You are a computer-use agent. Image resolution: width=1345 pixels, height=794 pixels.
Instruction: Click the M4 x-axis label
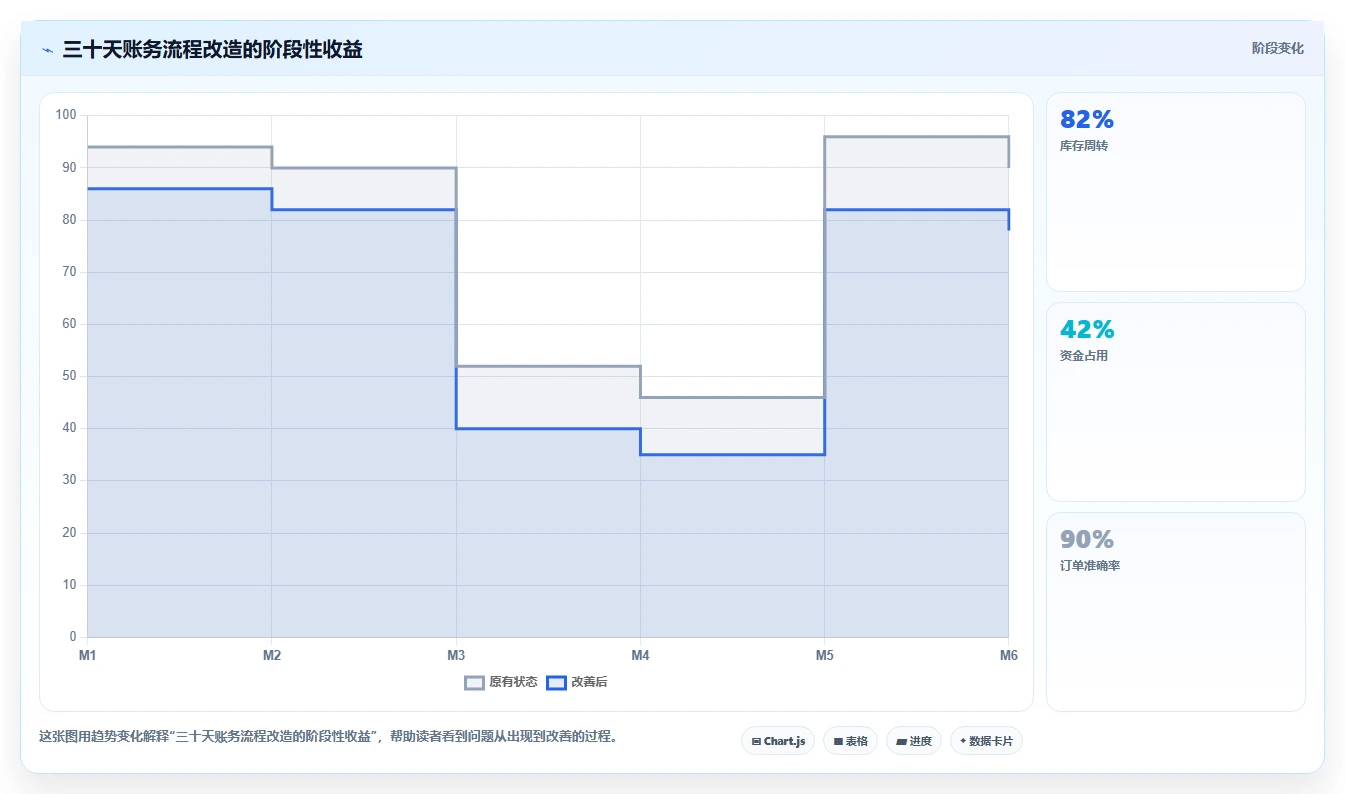pyautogui.click(x=640, y=655)
